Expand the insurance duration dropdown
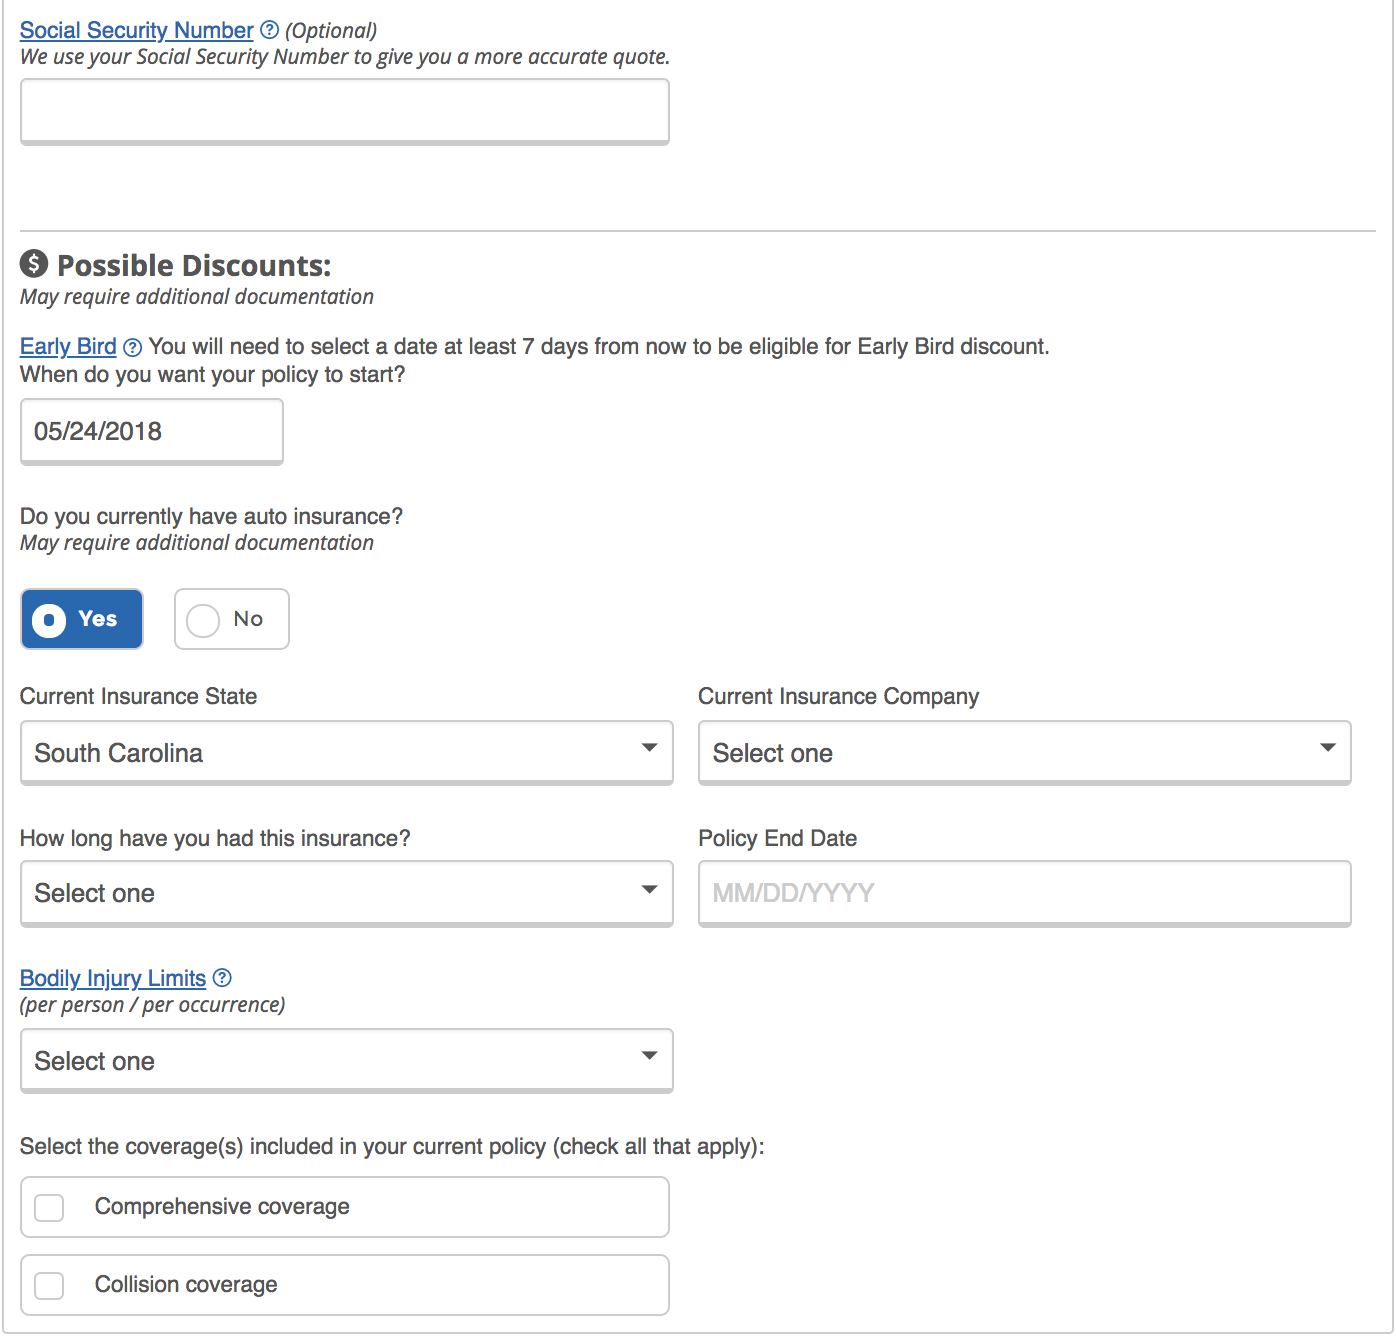The image size is (1396, 1336). [345, 892]
